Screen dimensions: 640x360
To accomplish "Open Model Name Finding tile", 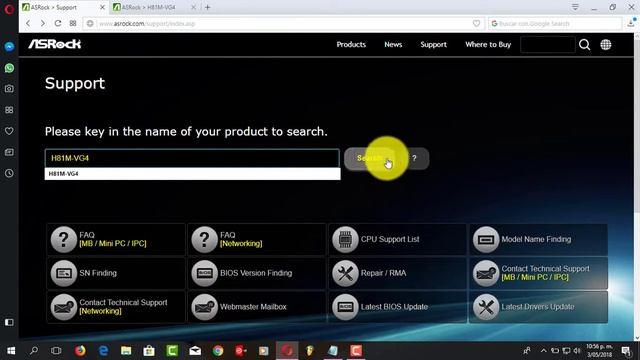I will [x=538, y=239].
